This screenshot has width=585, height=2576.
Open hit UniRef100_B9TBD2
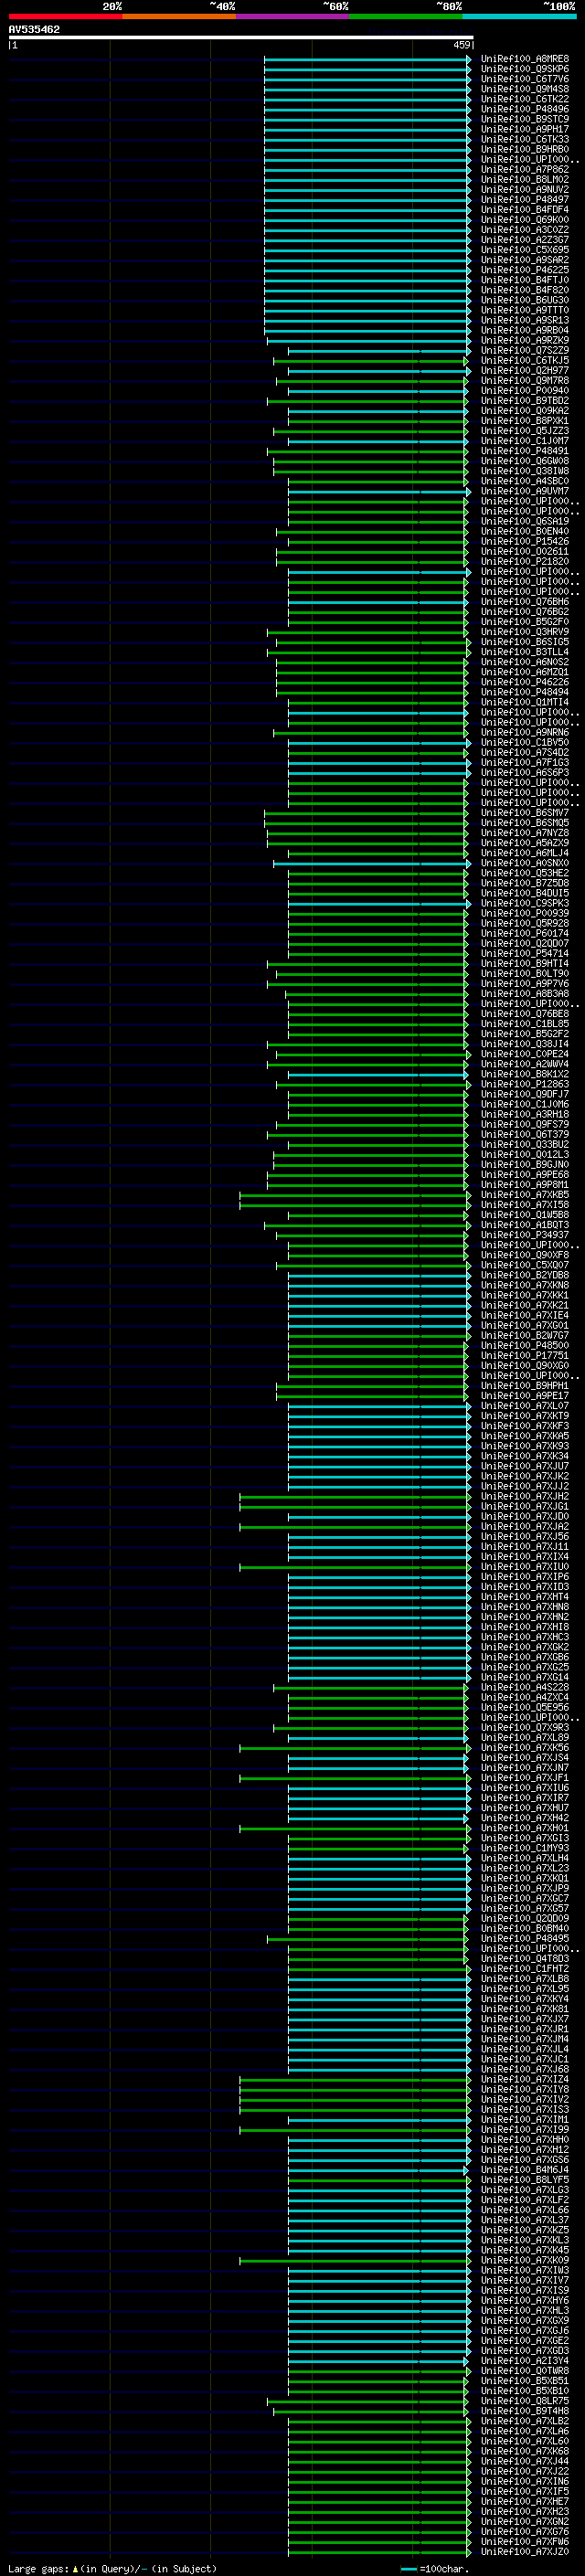pos(525,401)
